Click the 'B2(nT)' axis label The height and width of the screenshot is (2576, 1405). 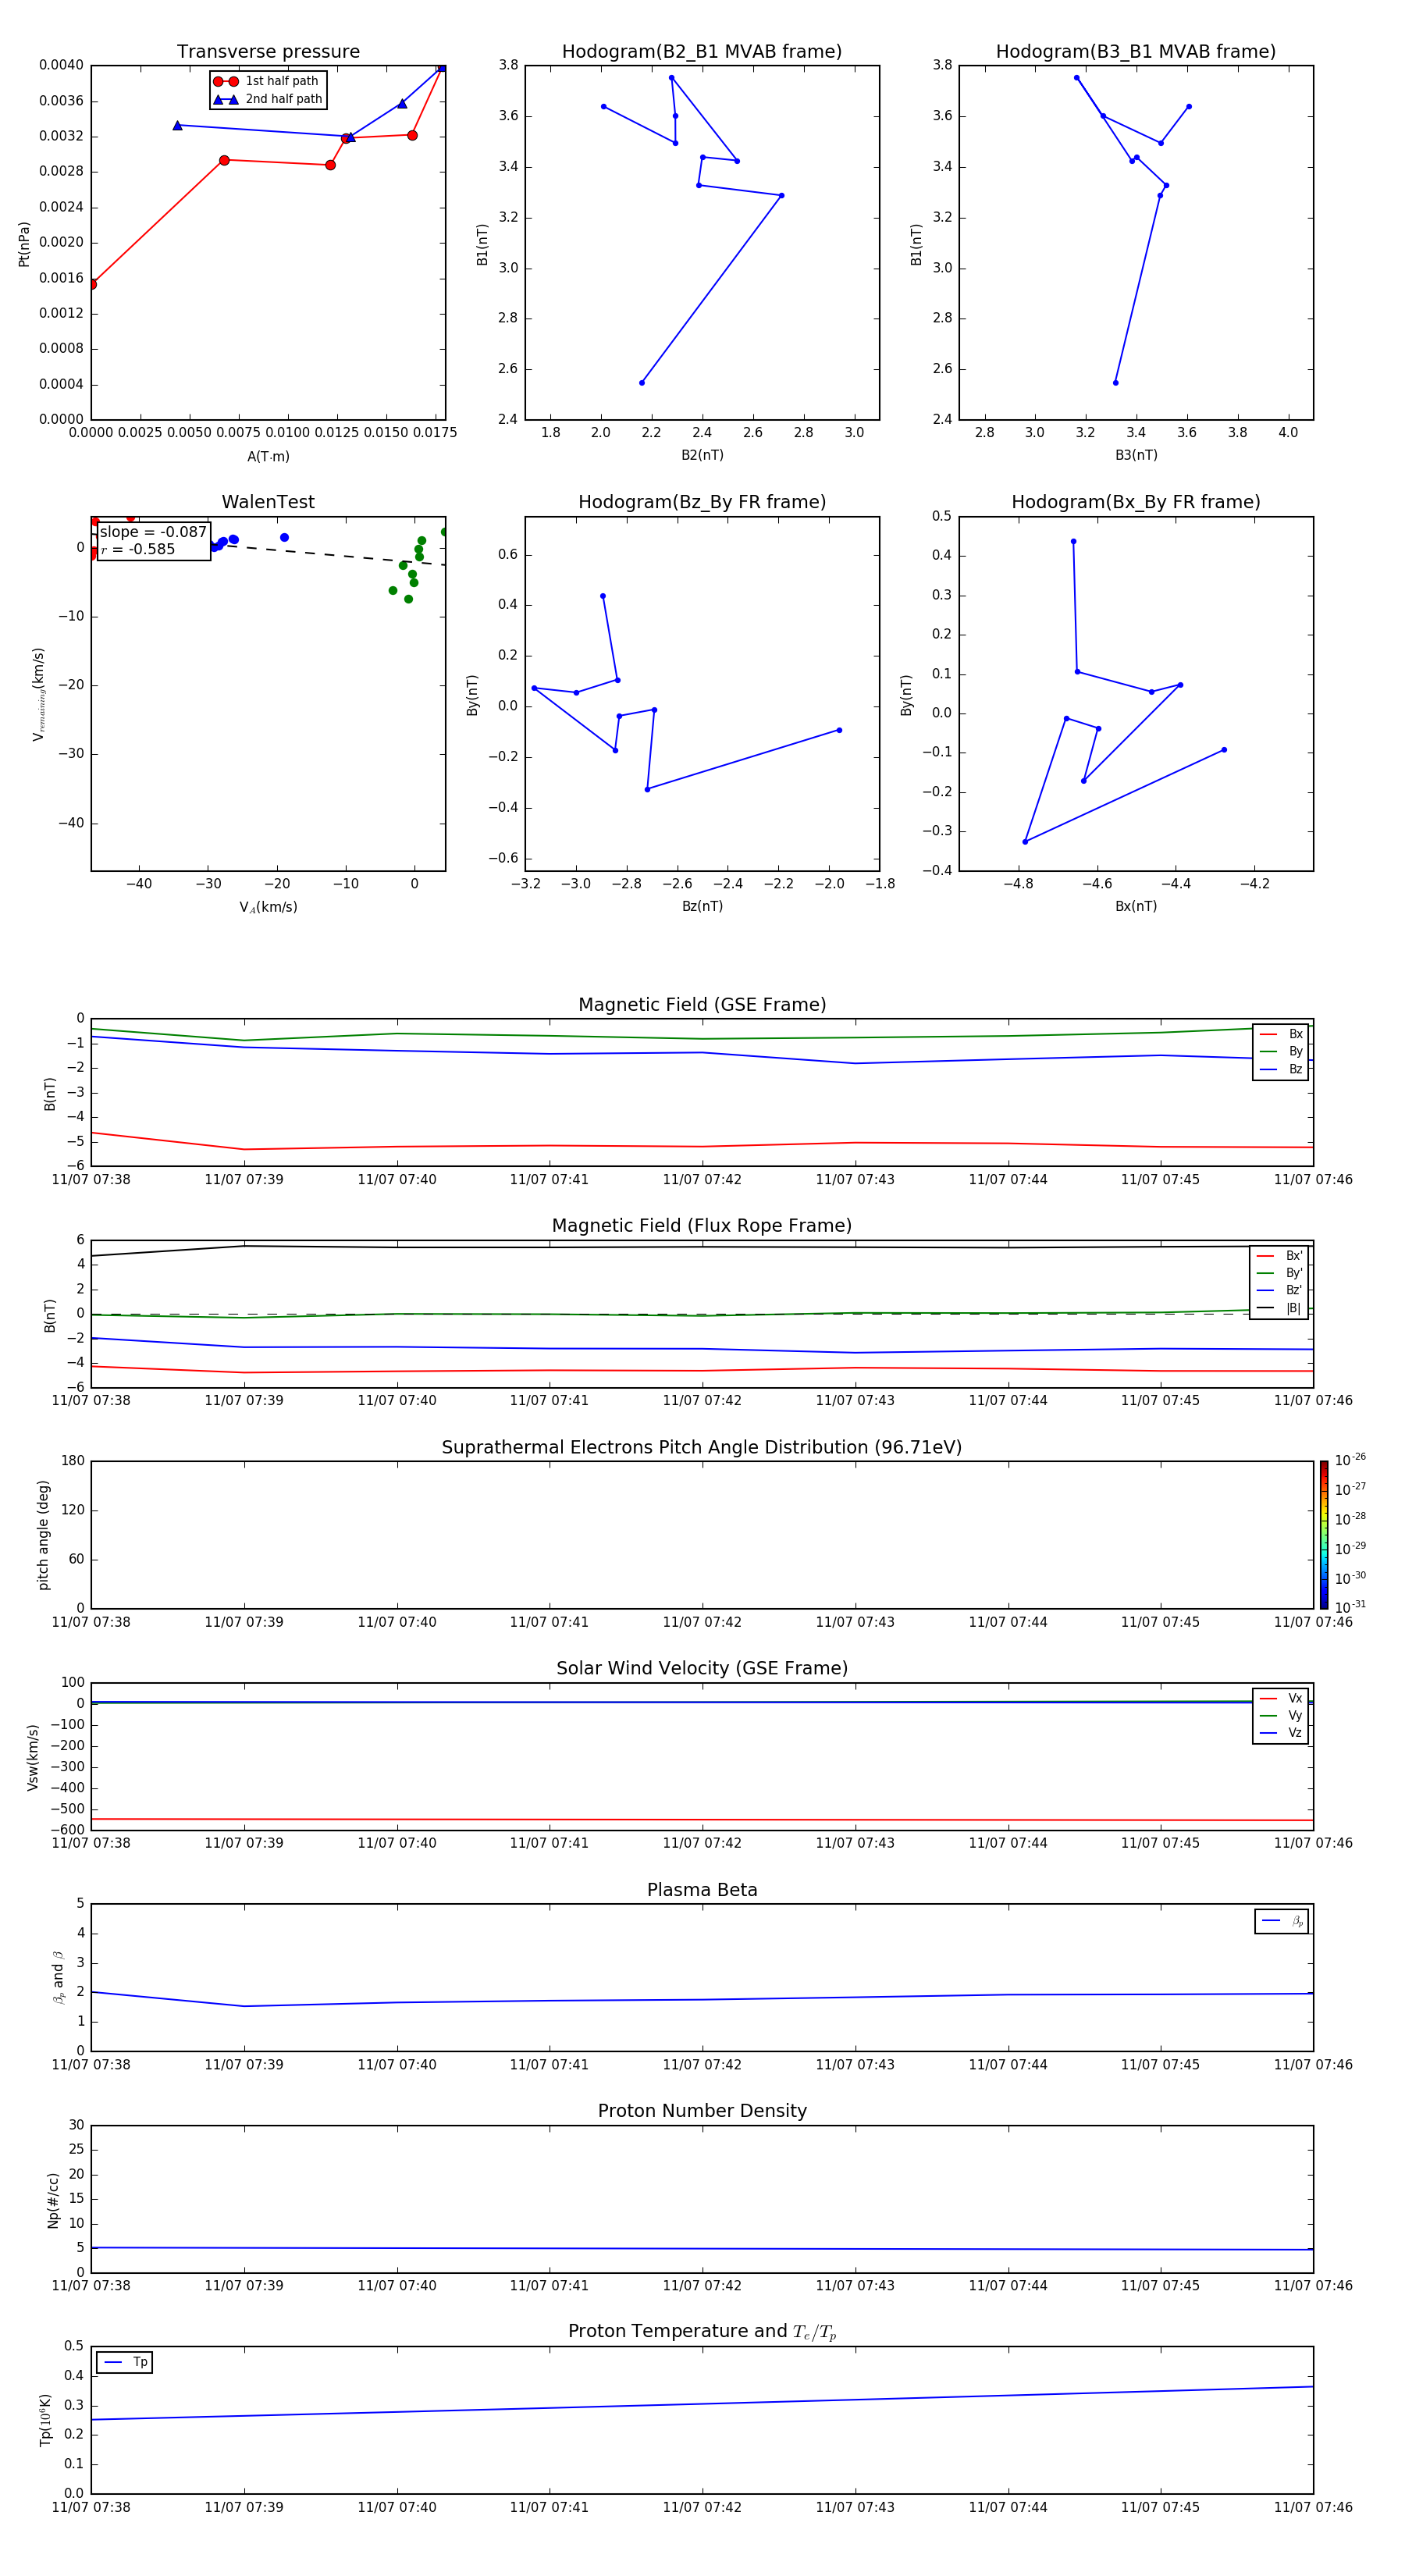(702, 455)
